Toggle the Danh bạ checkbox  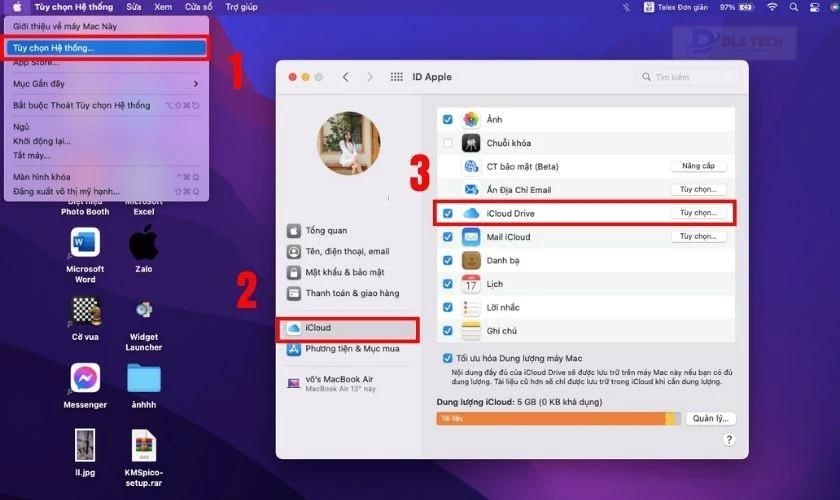[x=447, y=260]
